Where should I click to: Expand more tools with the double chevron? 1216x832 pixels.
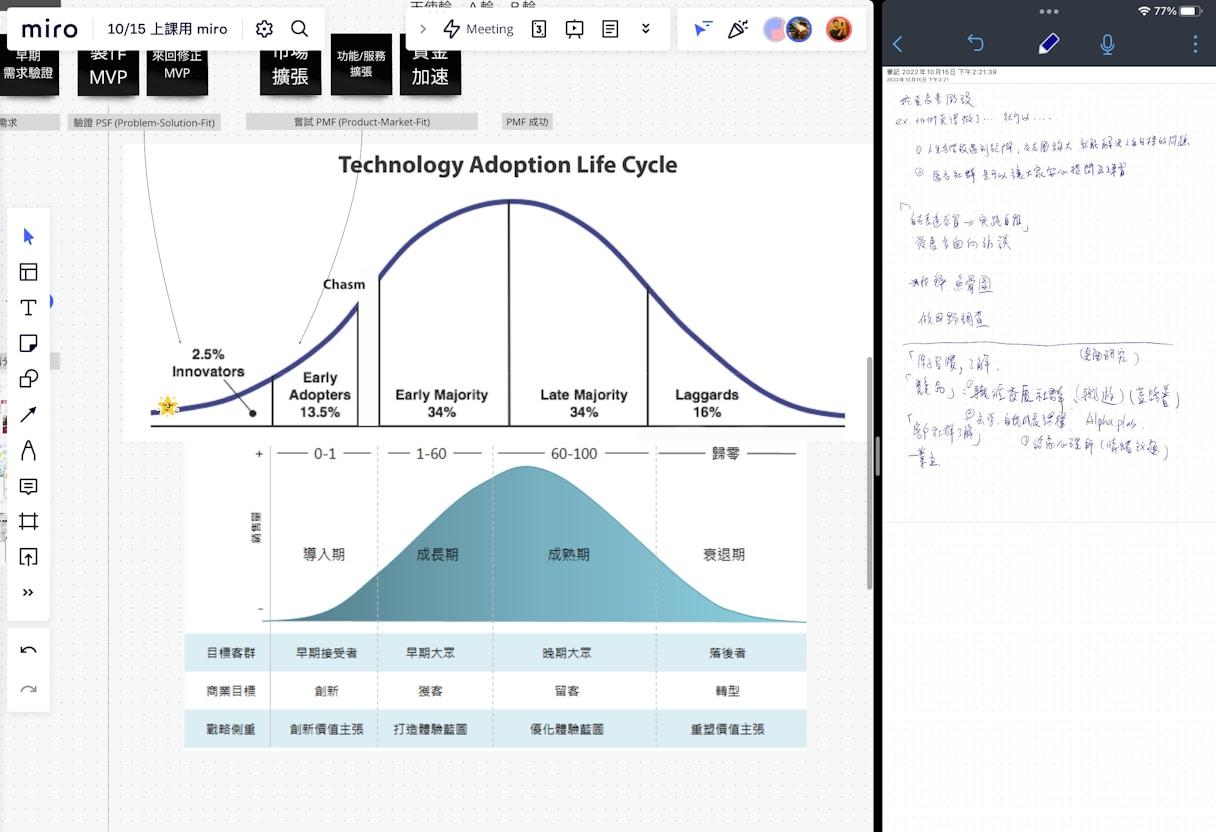pyautogui.click(x=28, y=591)
